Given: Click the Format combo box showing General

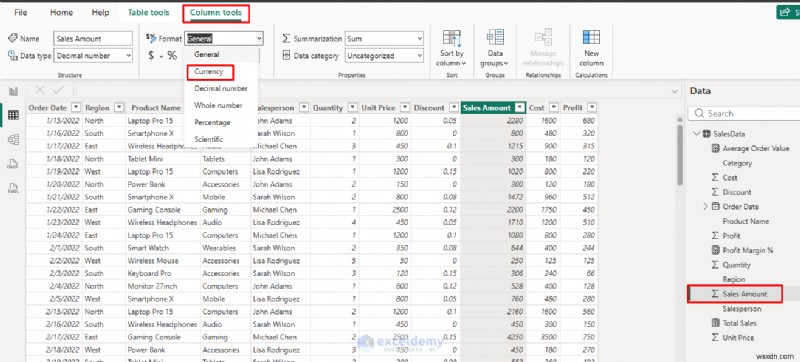Looking at the screenshot, I should point(224,38).
